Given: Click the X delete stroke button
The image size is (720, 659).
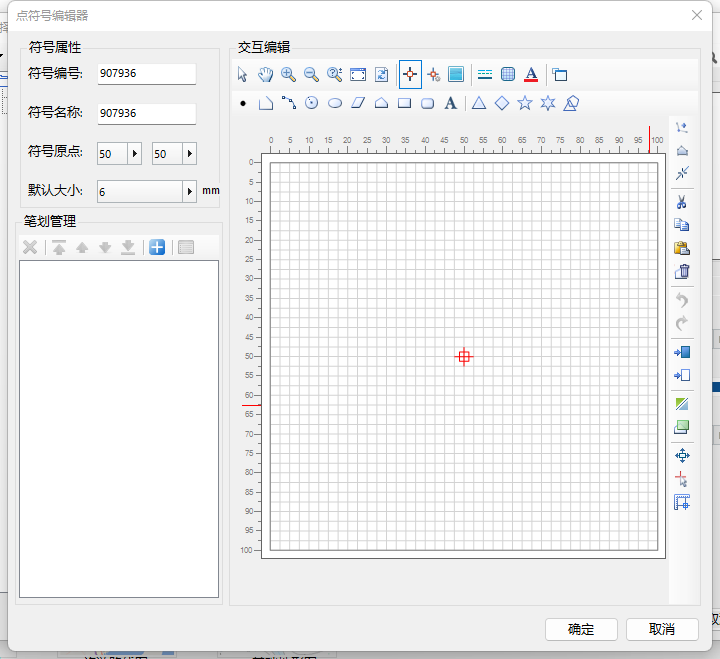Looking at the screenshot, I should click(30, 248).
